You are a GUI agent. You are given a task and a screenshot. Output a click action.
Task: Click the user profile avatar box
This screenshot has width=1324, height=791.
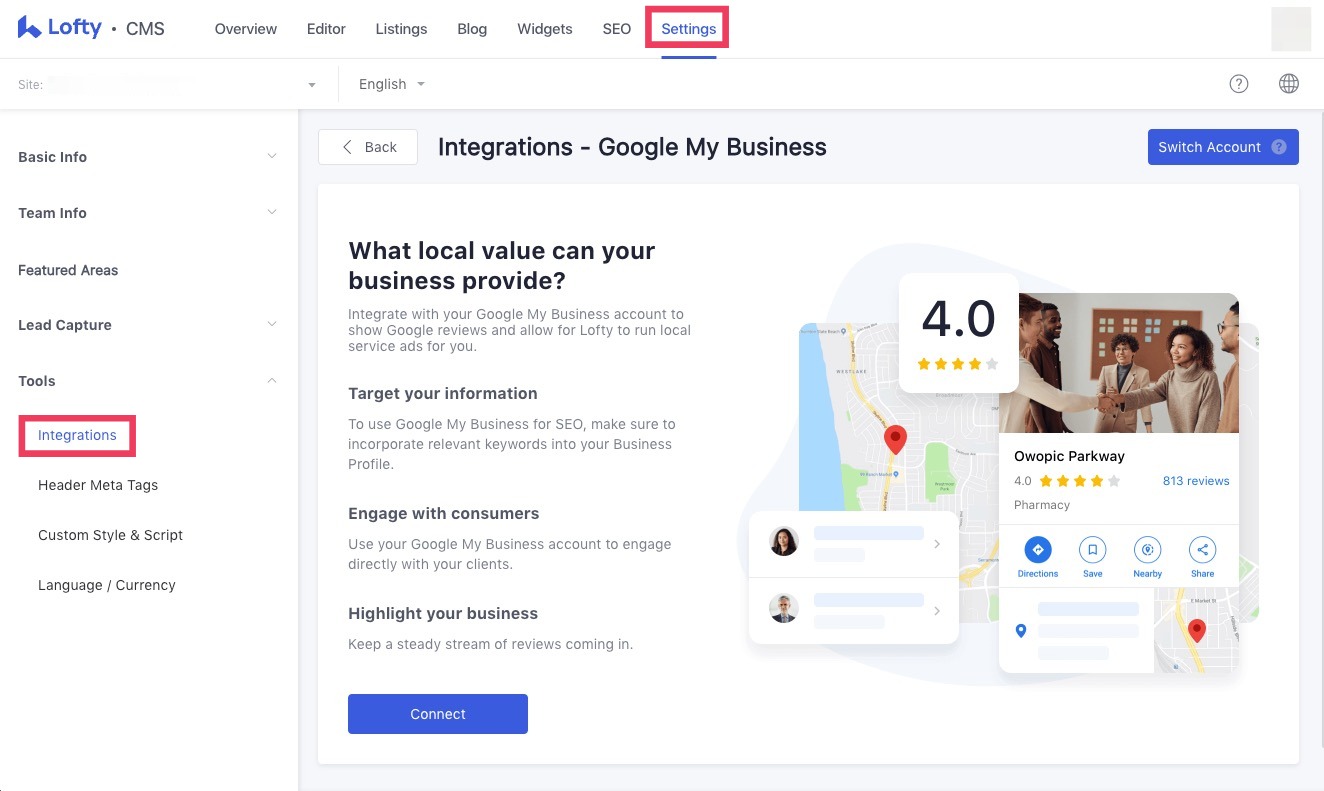tap(1291, 28)
